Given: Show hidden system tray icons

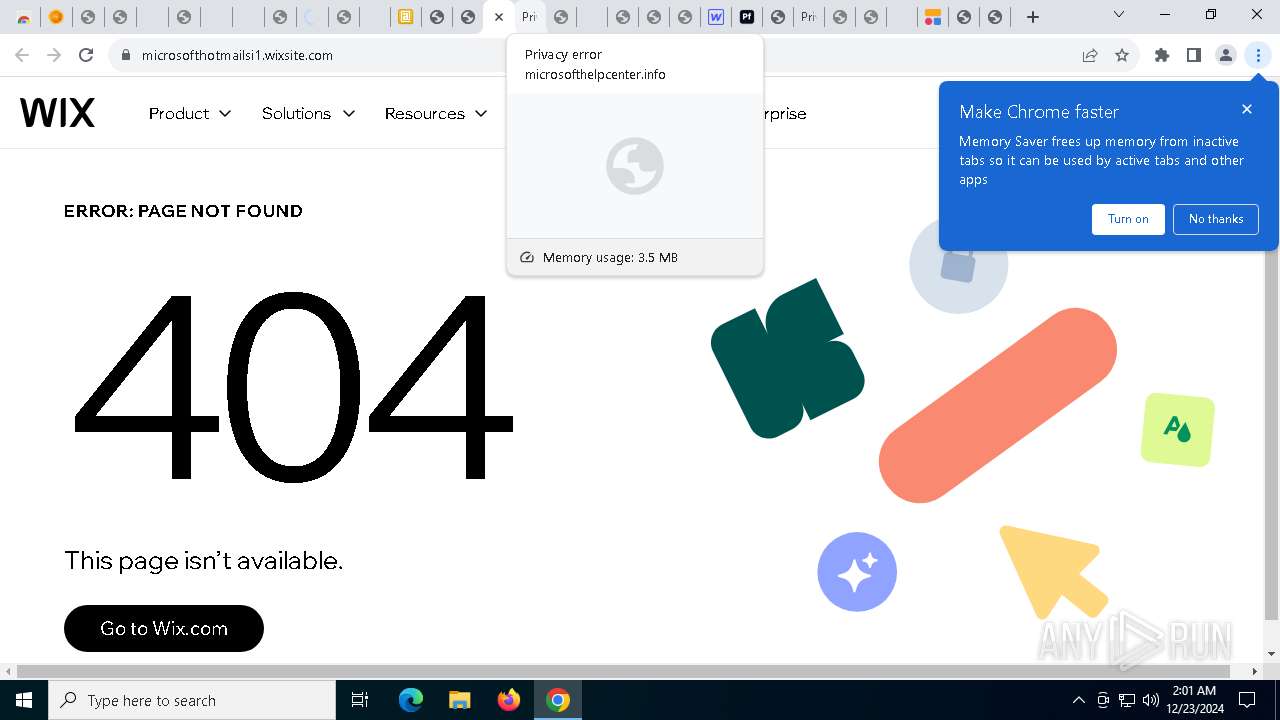Looking at the screenshot, I should point(1078,700).
